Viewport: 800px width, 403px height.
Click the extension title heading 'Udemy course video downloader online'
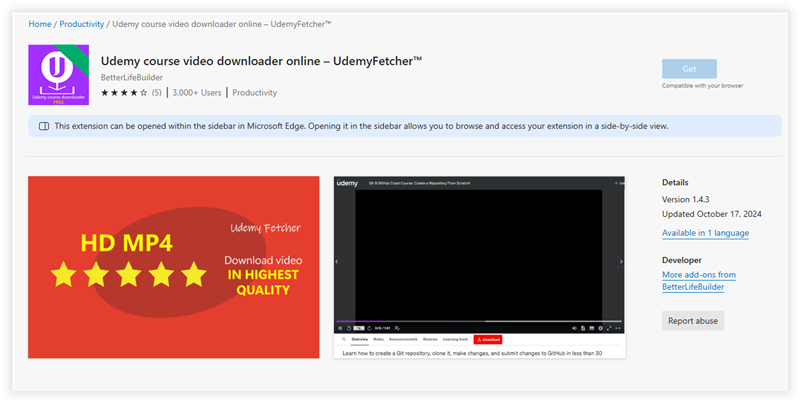(x=262, y=61)
